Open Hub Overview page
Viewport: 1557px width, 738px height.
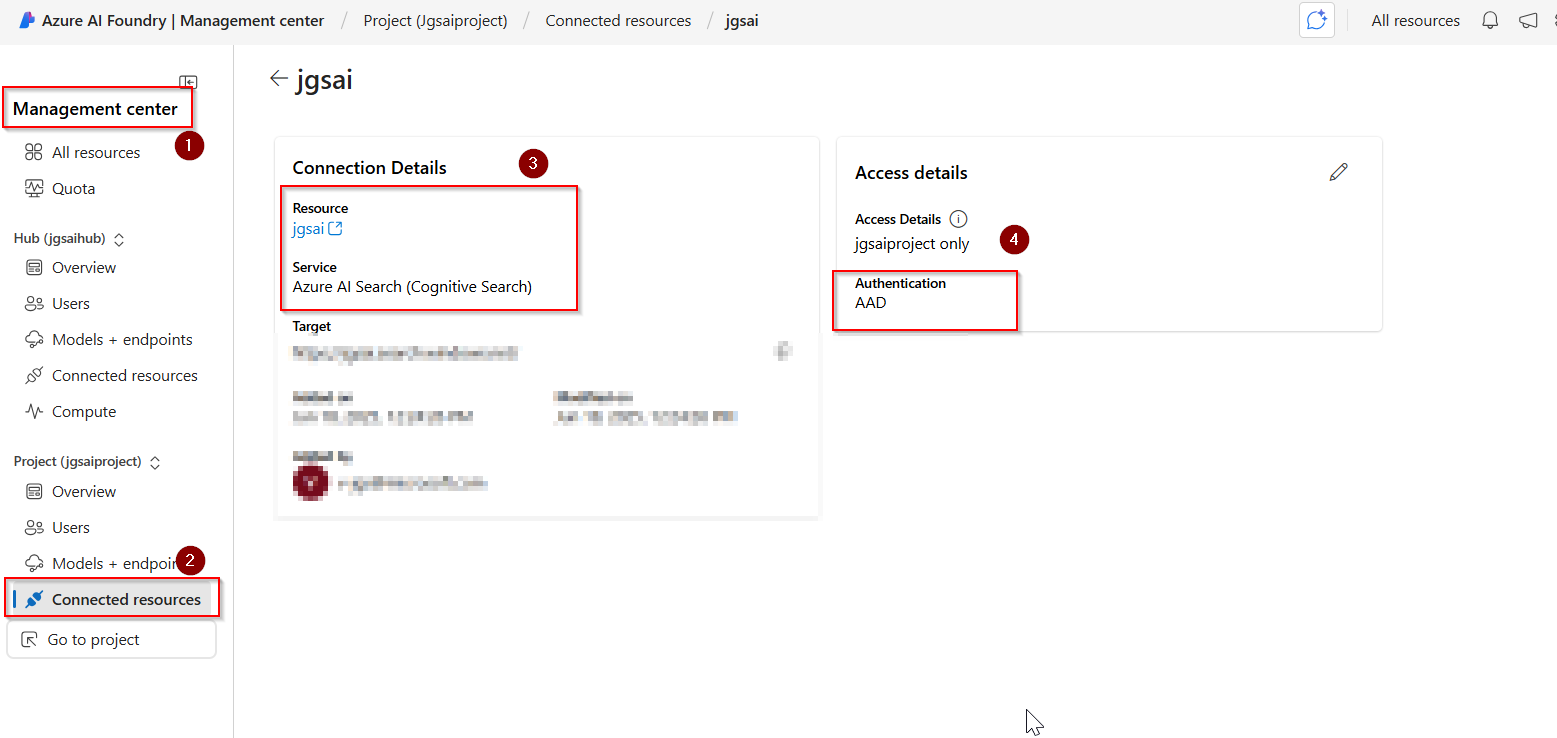[x=84, y=267]
